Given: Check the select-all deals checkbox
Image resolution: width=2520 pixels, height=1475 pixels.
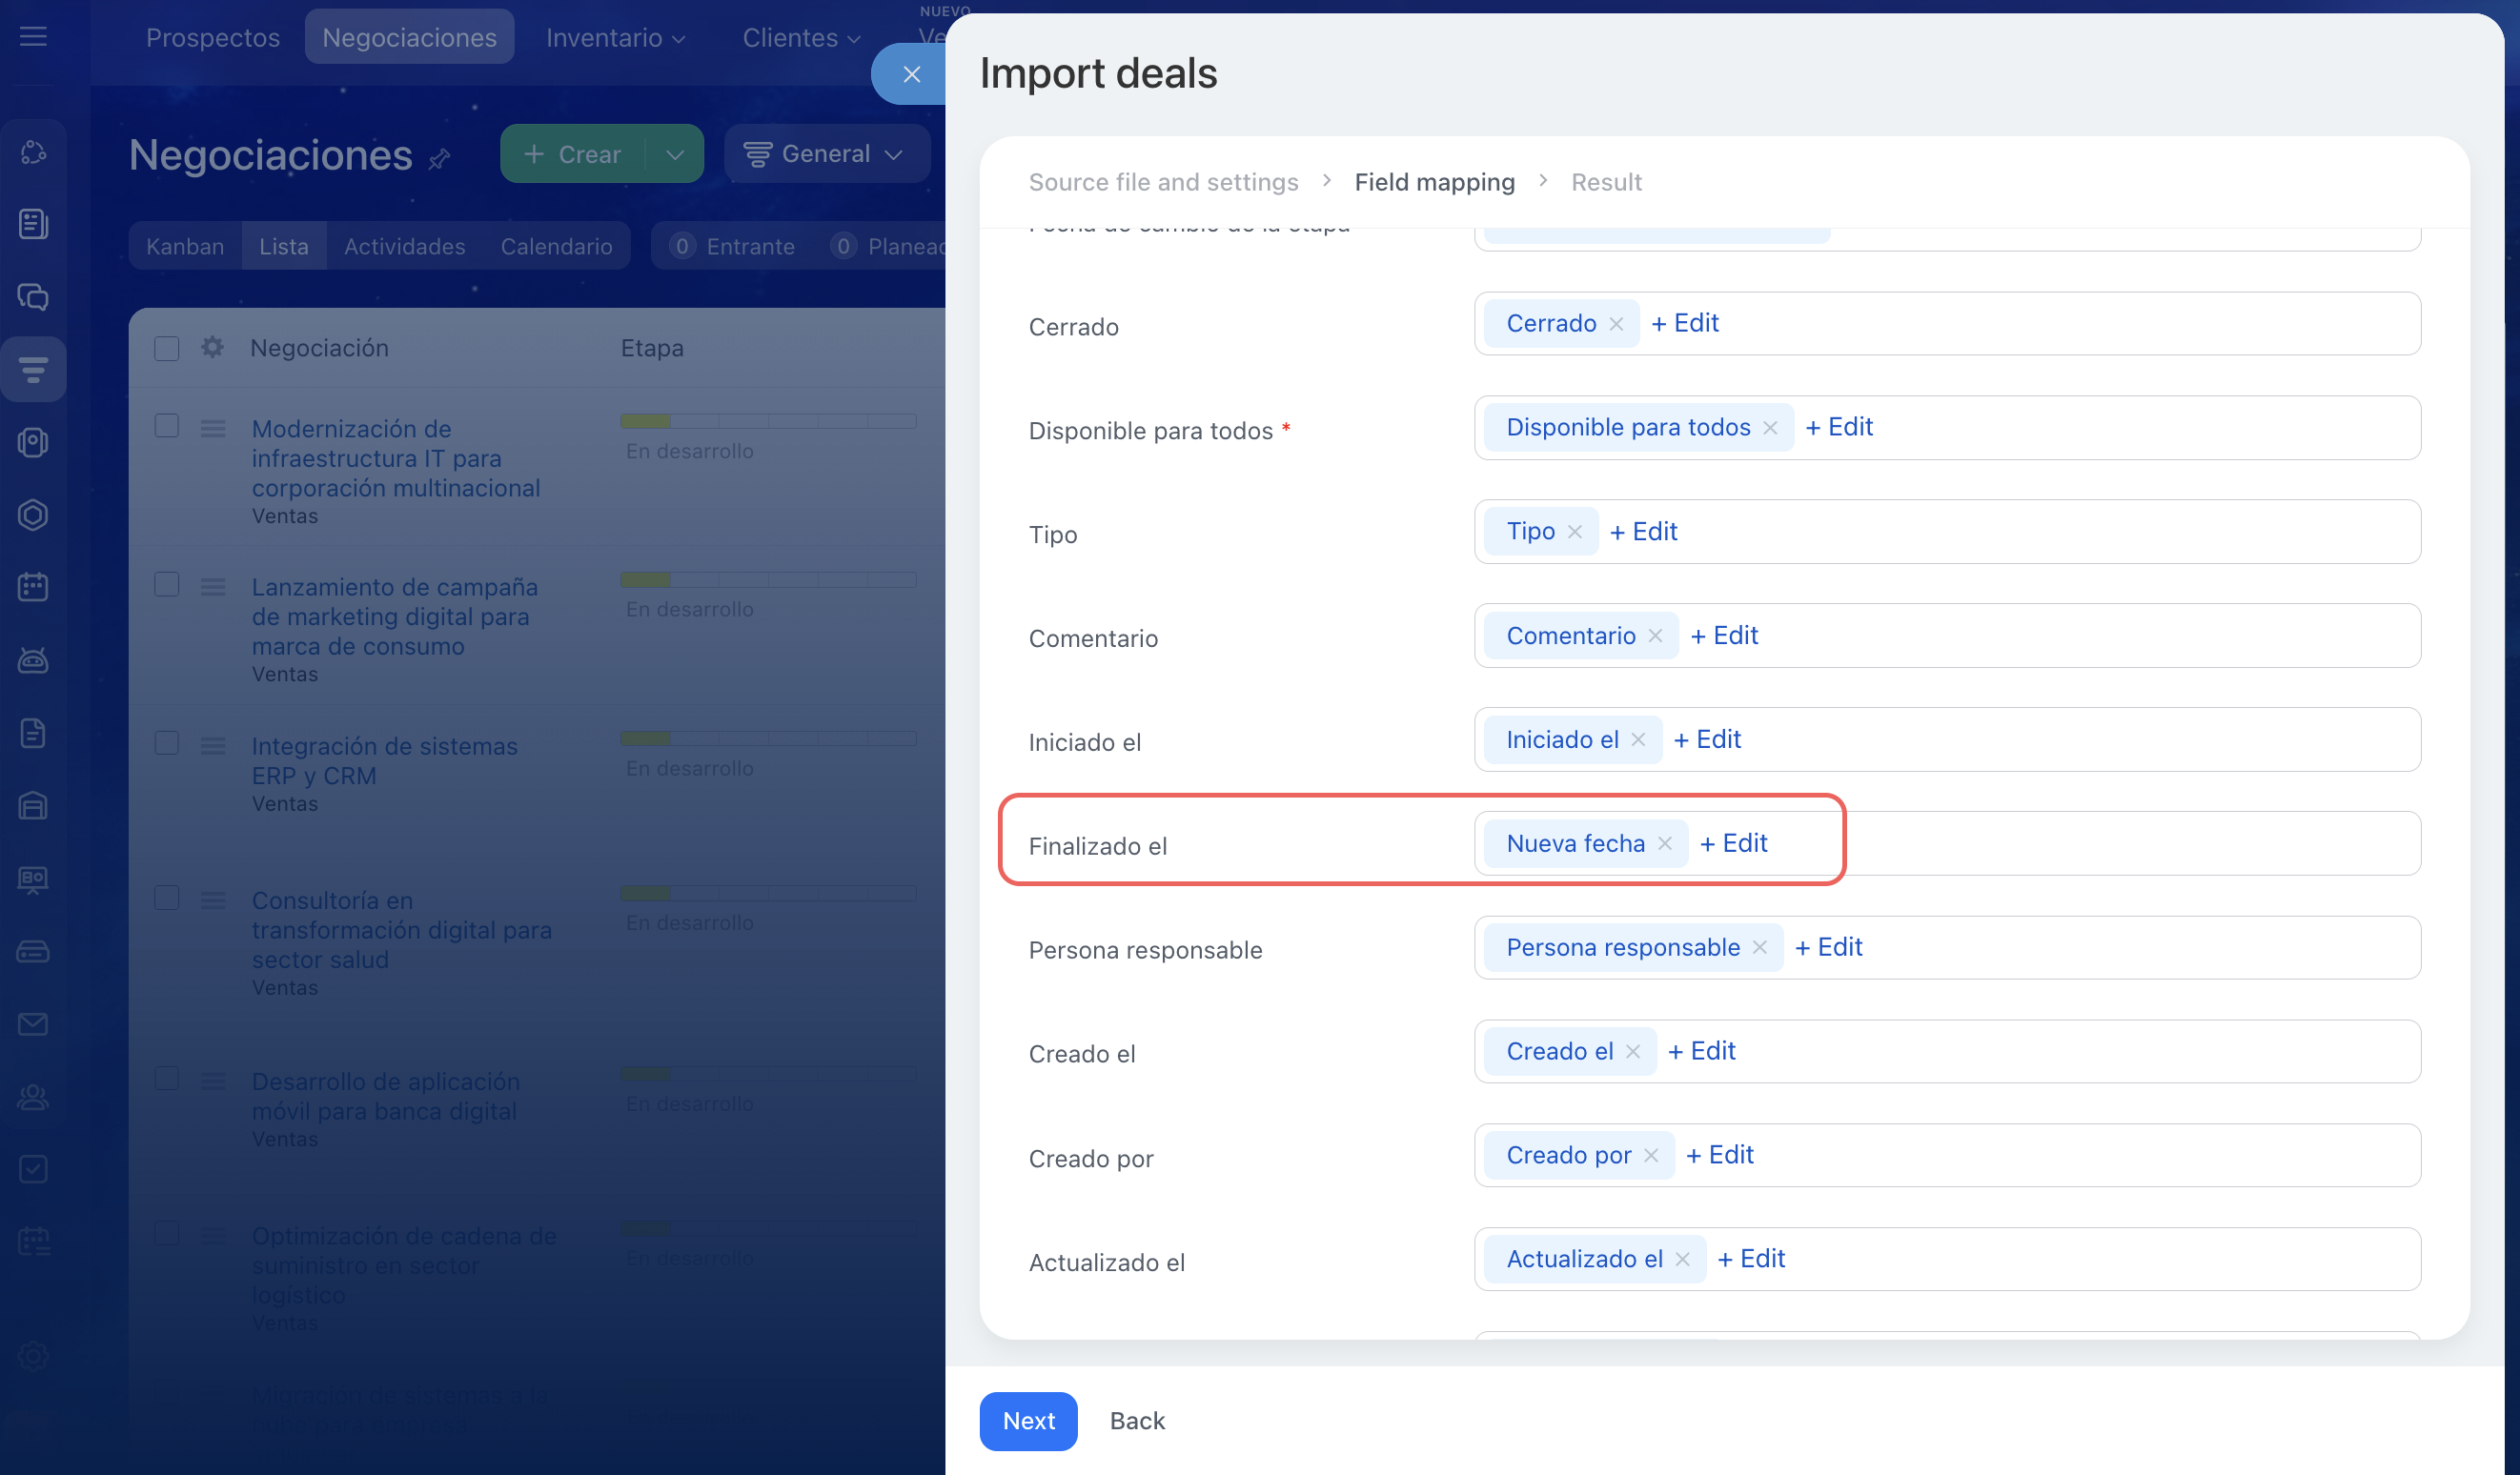Looking at the screenshot, I should [x=167, y=348].
